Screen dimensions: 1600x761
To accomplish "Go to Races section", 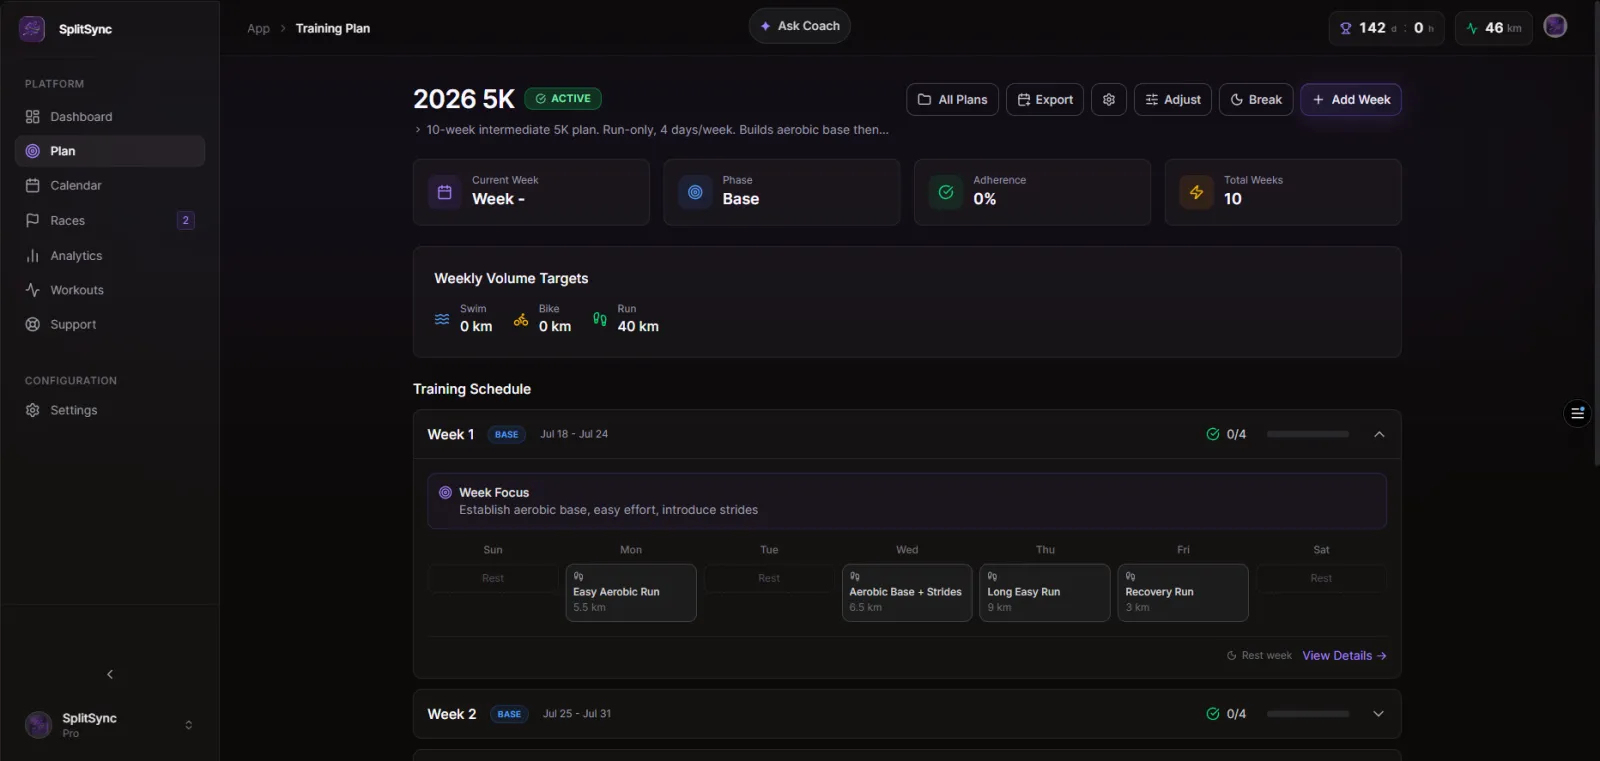I will (x=110, y=220).
